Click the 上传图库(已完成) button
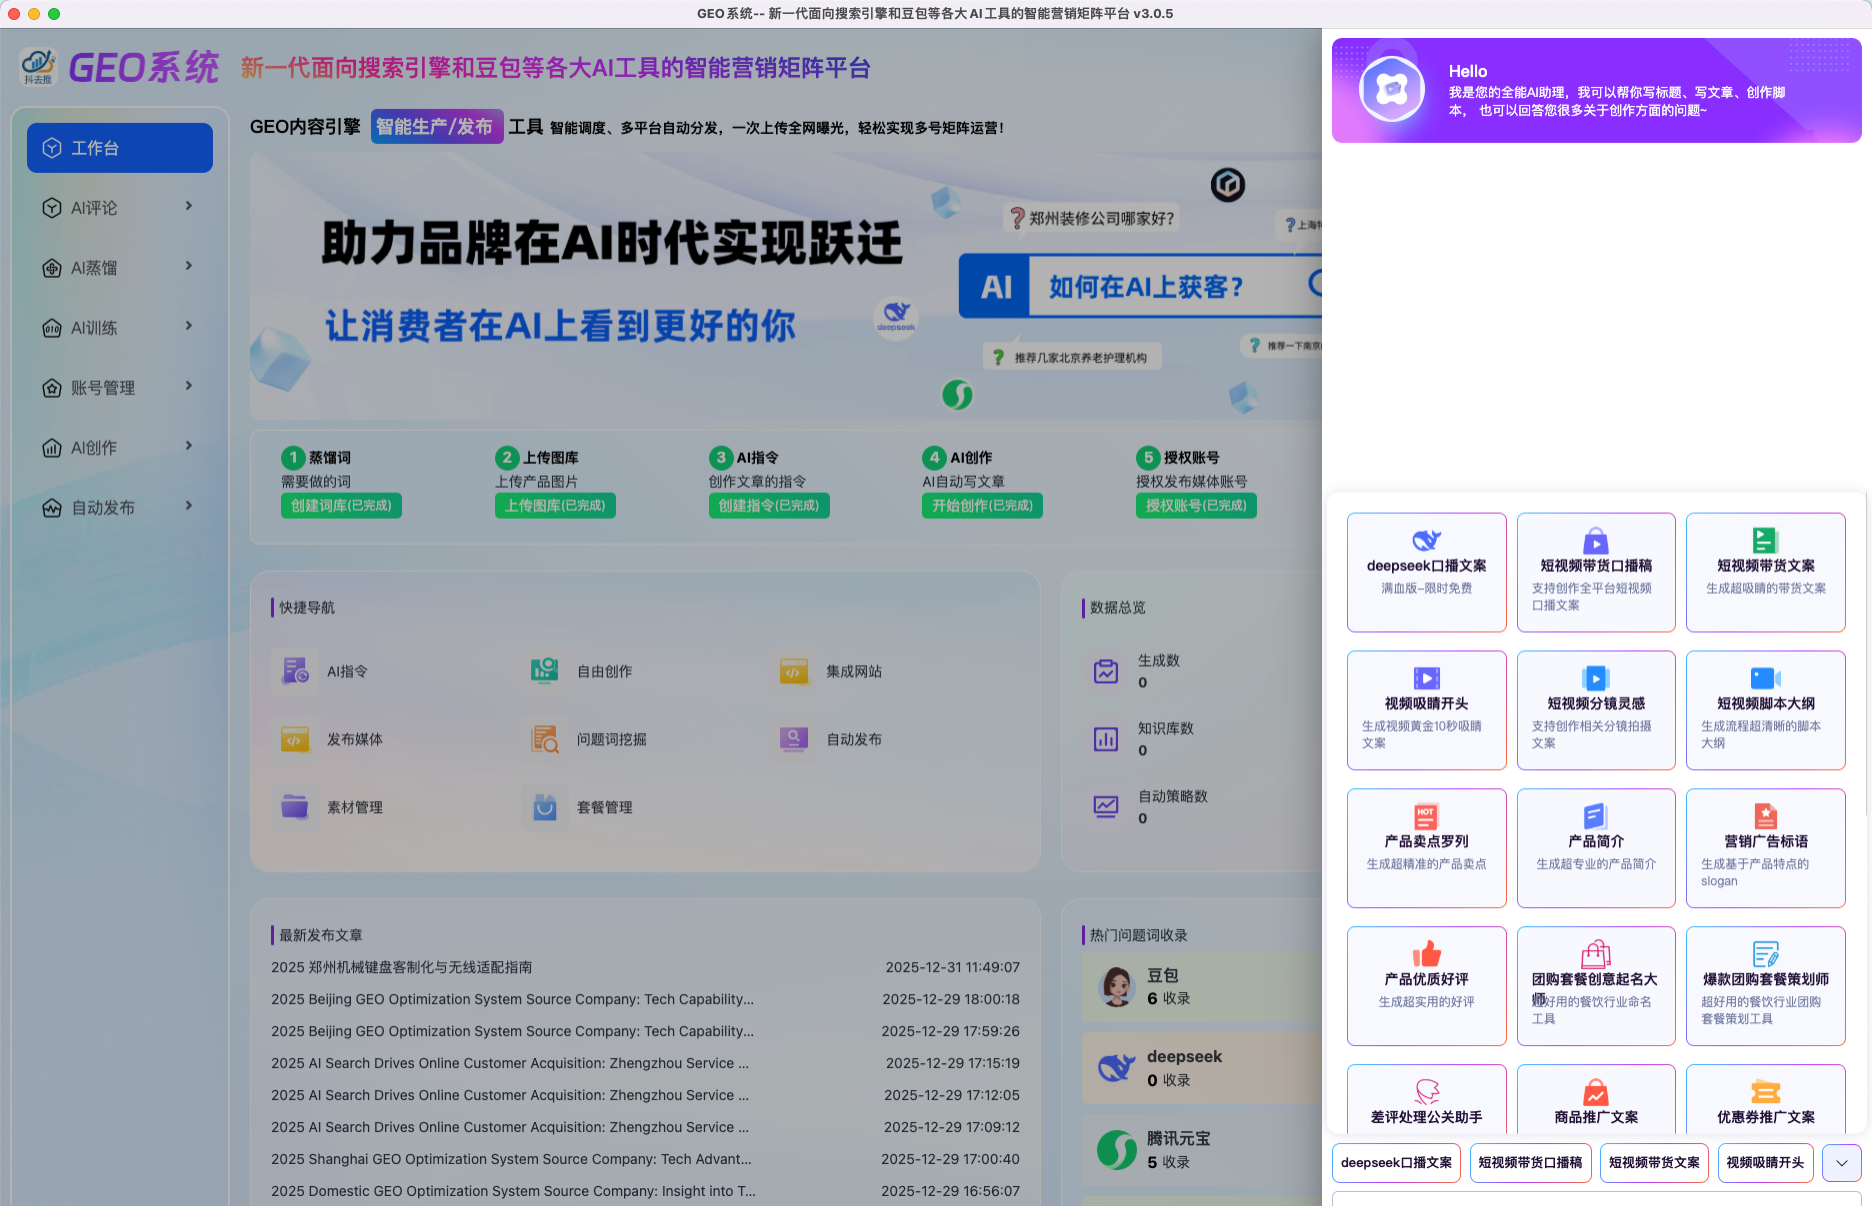Image resolution: width=1872 pixels, height=1206 pixels. tap(555, 506)
